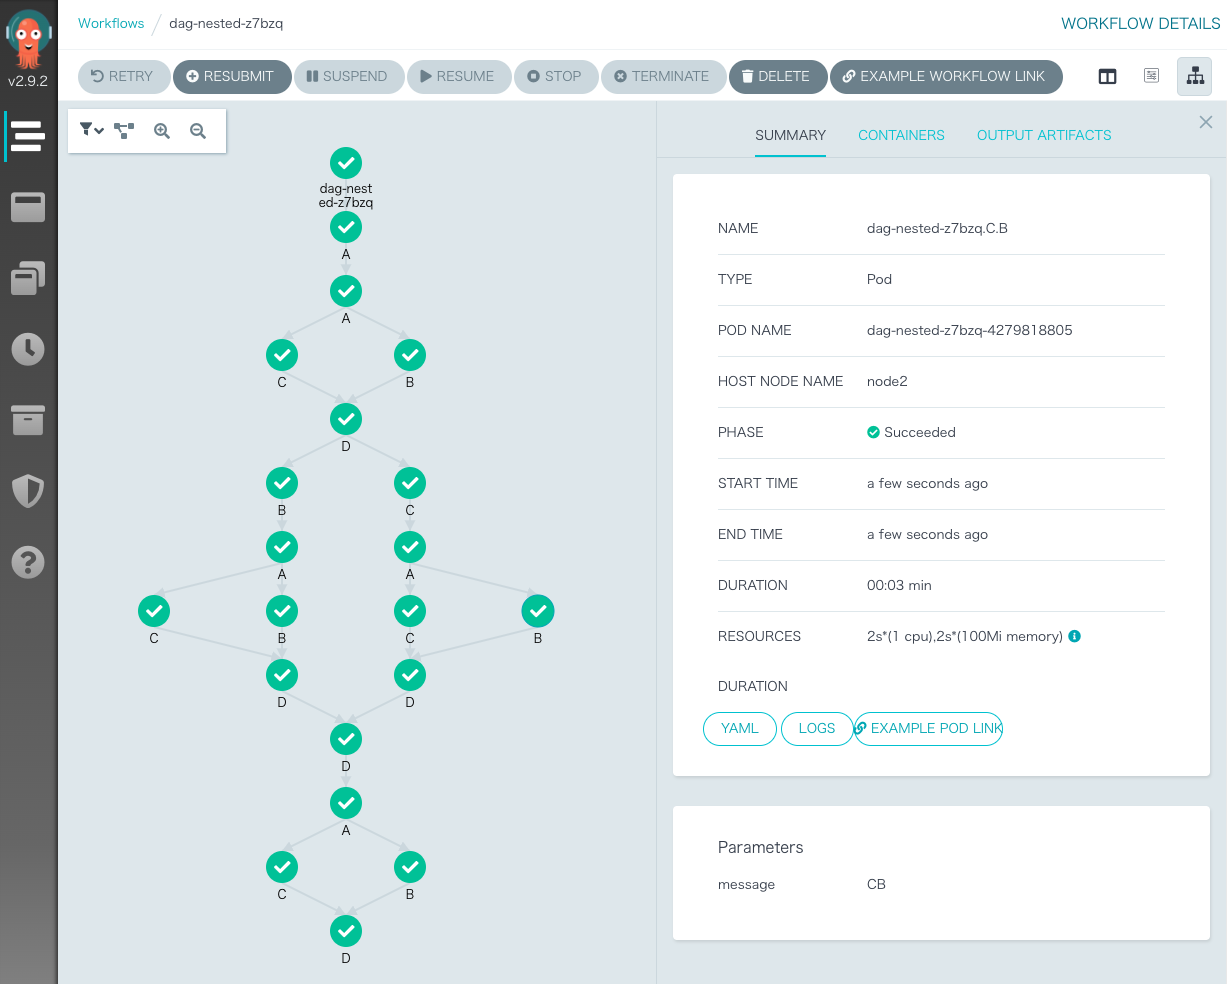The width and height of the screenshot is (1227, 984).
Task: Select the succeeded node D at graph bottom
Action: [x=346, y=931]
